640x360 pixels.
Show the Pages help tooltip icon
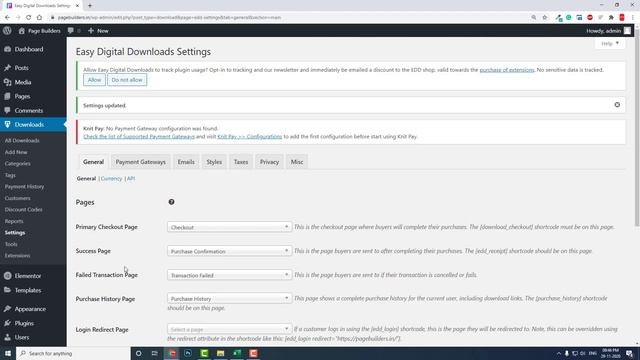tap(171, 202)
